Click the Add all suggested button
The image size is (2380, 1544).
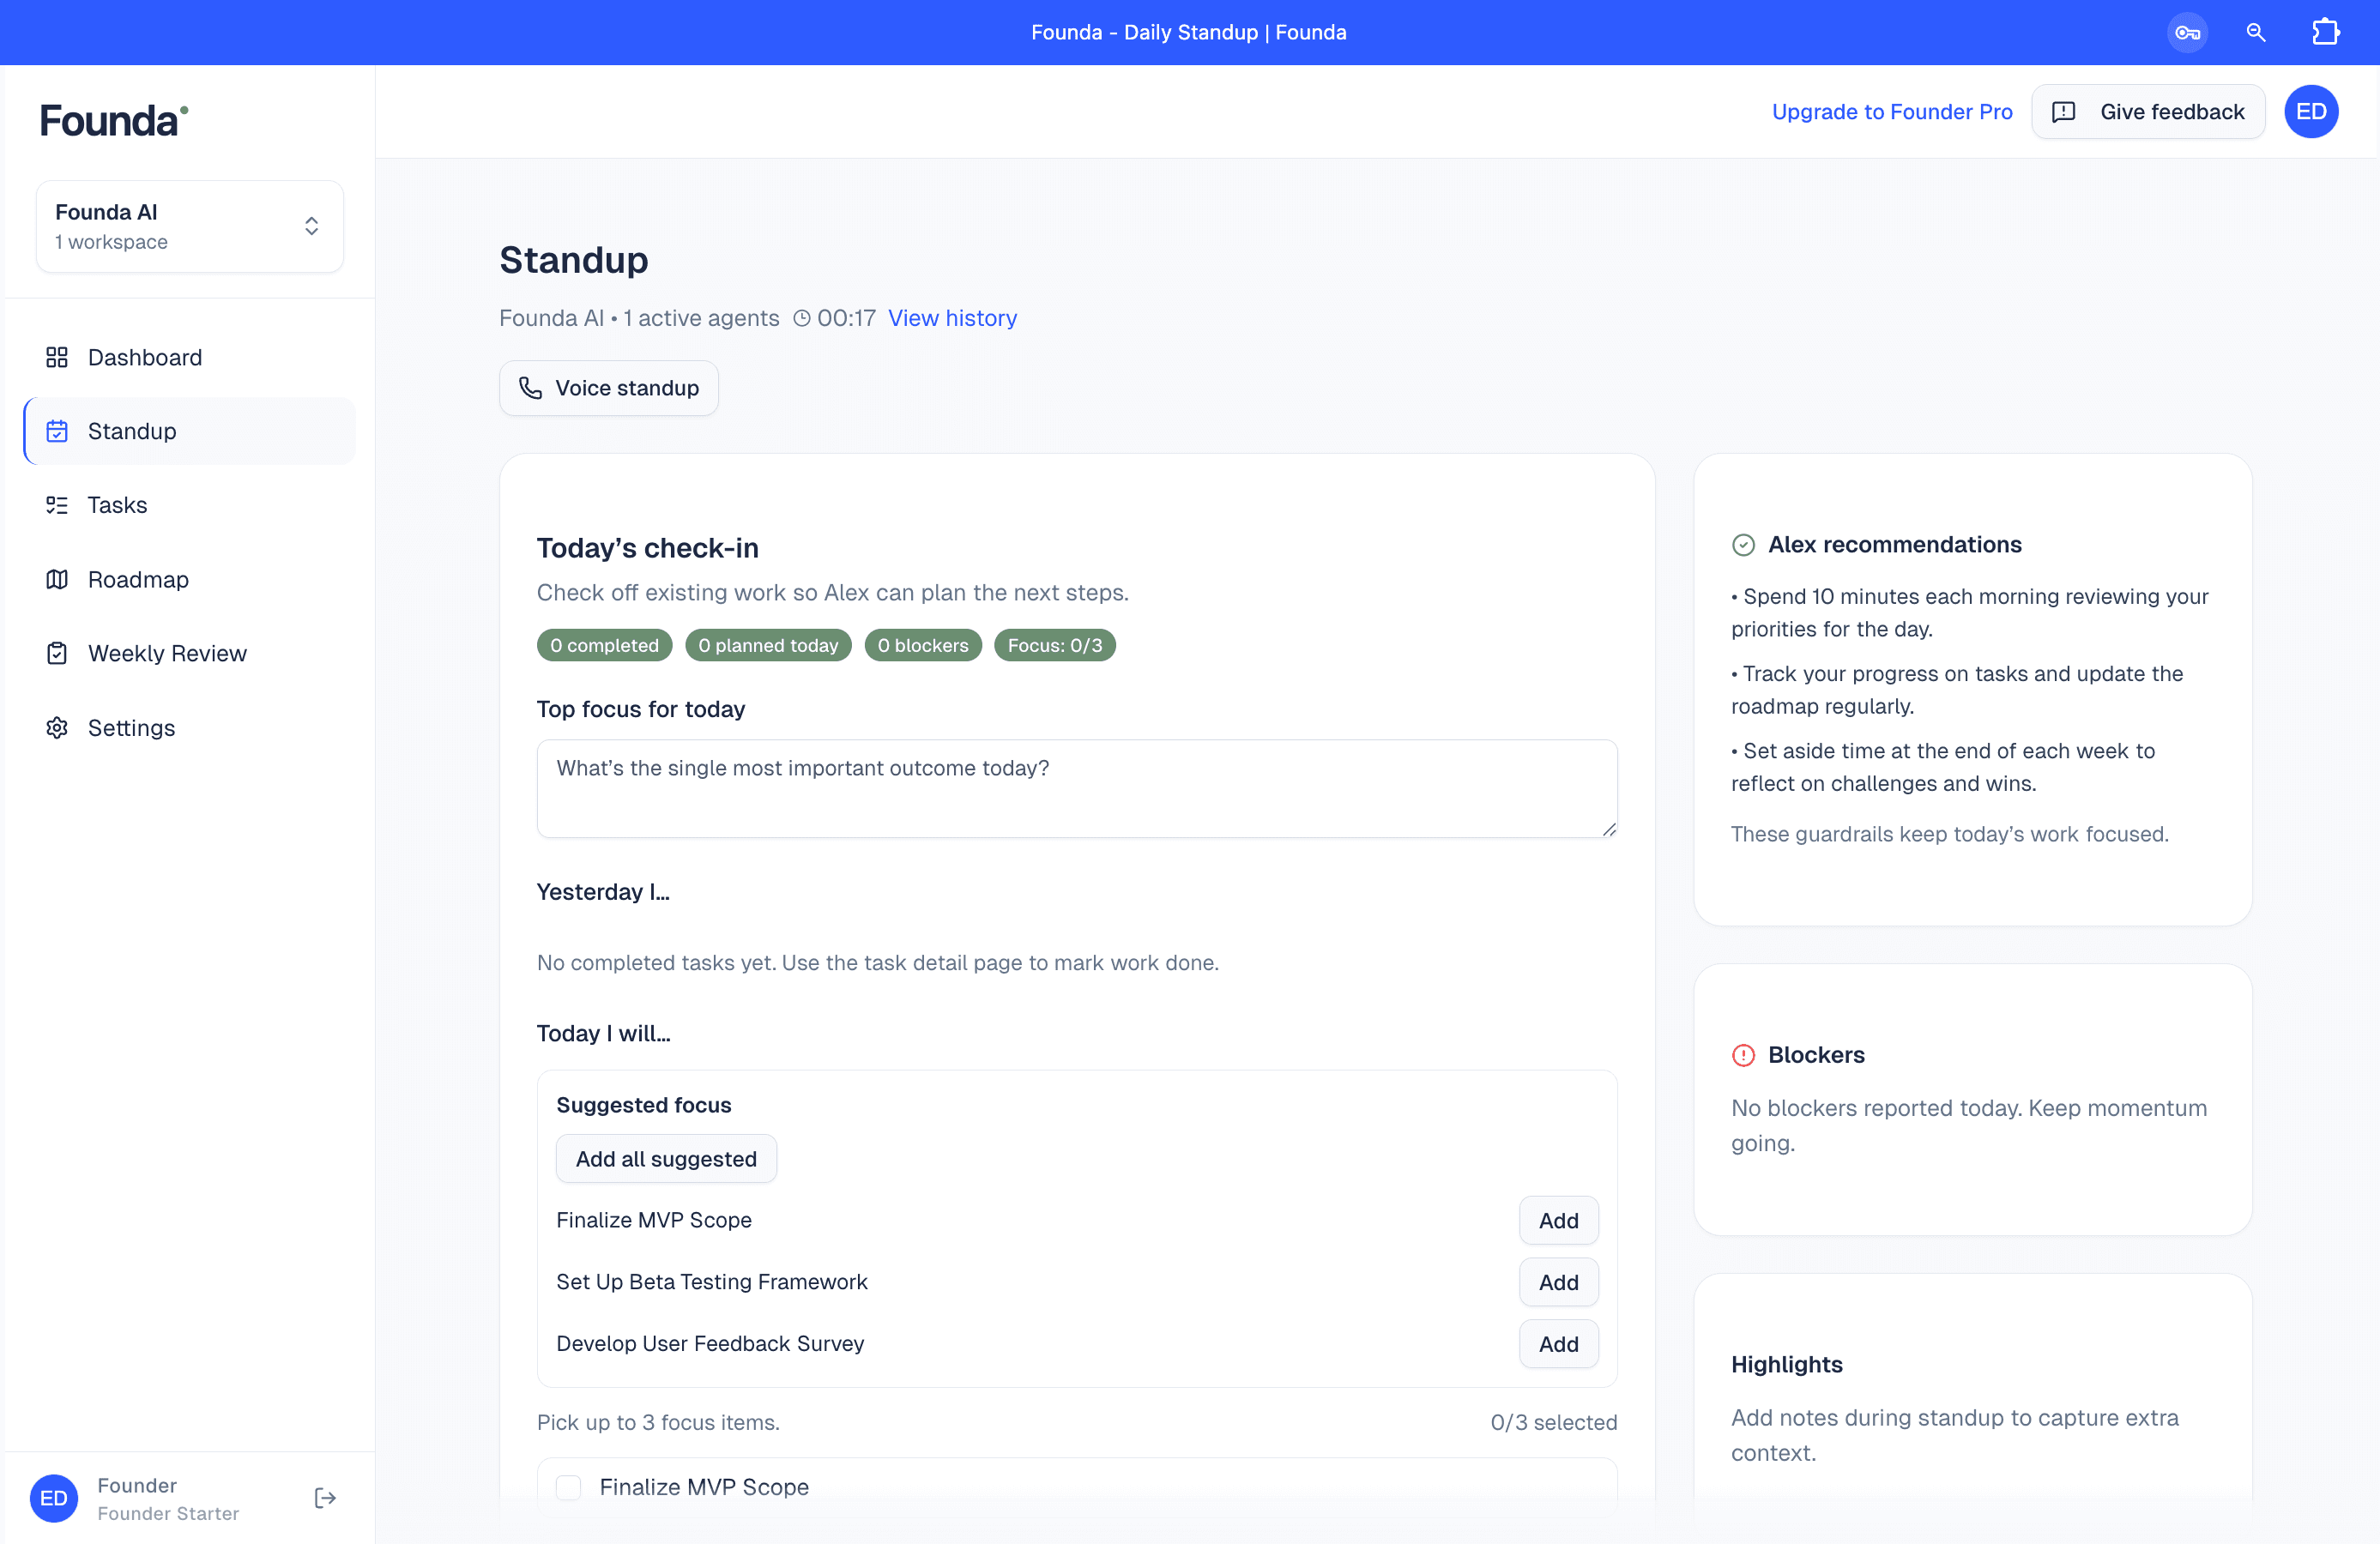click(666, 1158)
